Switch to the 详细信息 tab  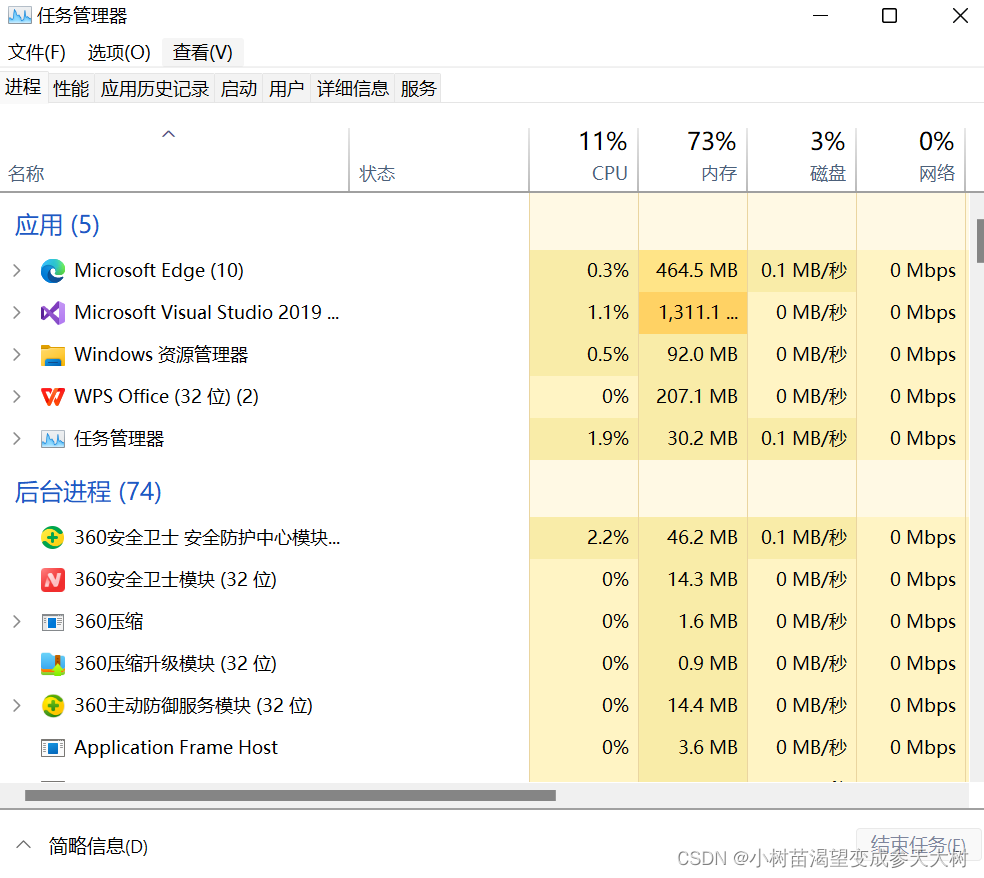(x=353, y=88)
